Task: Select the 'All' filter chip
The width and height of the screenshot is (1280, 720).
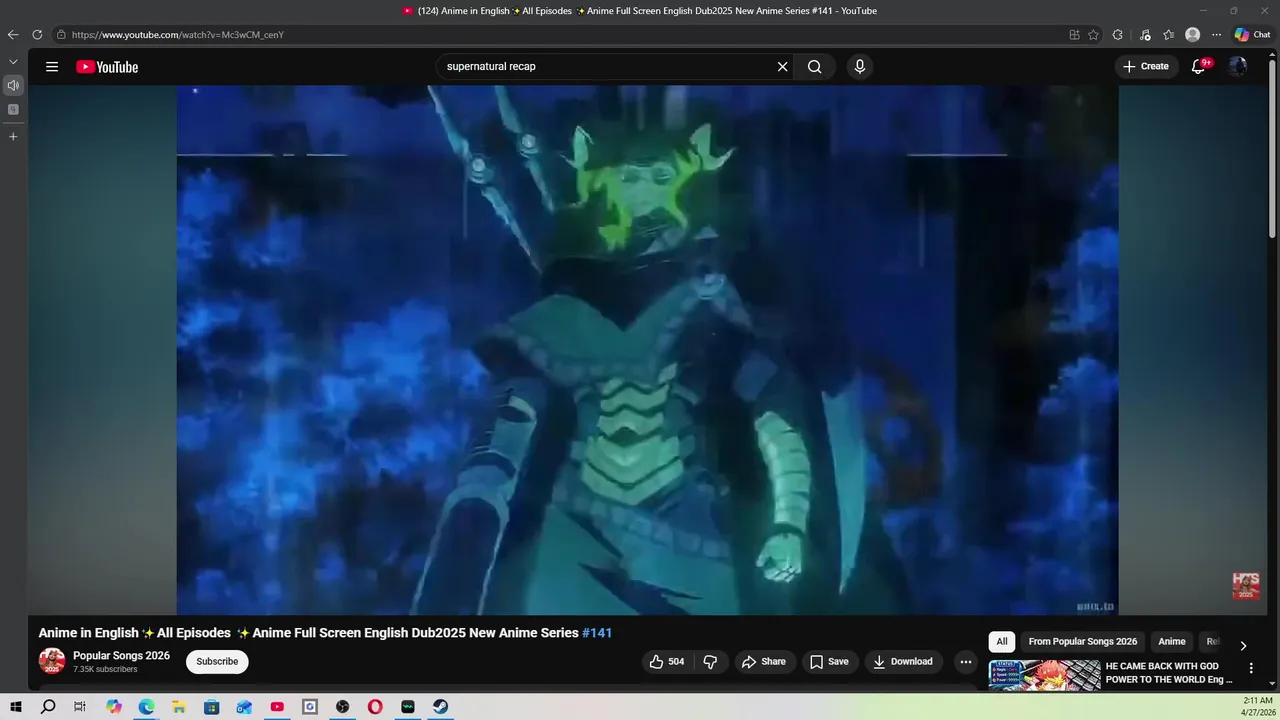Action: point(1002,642)
